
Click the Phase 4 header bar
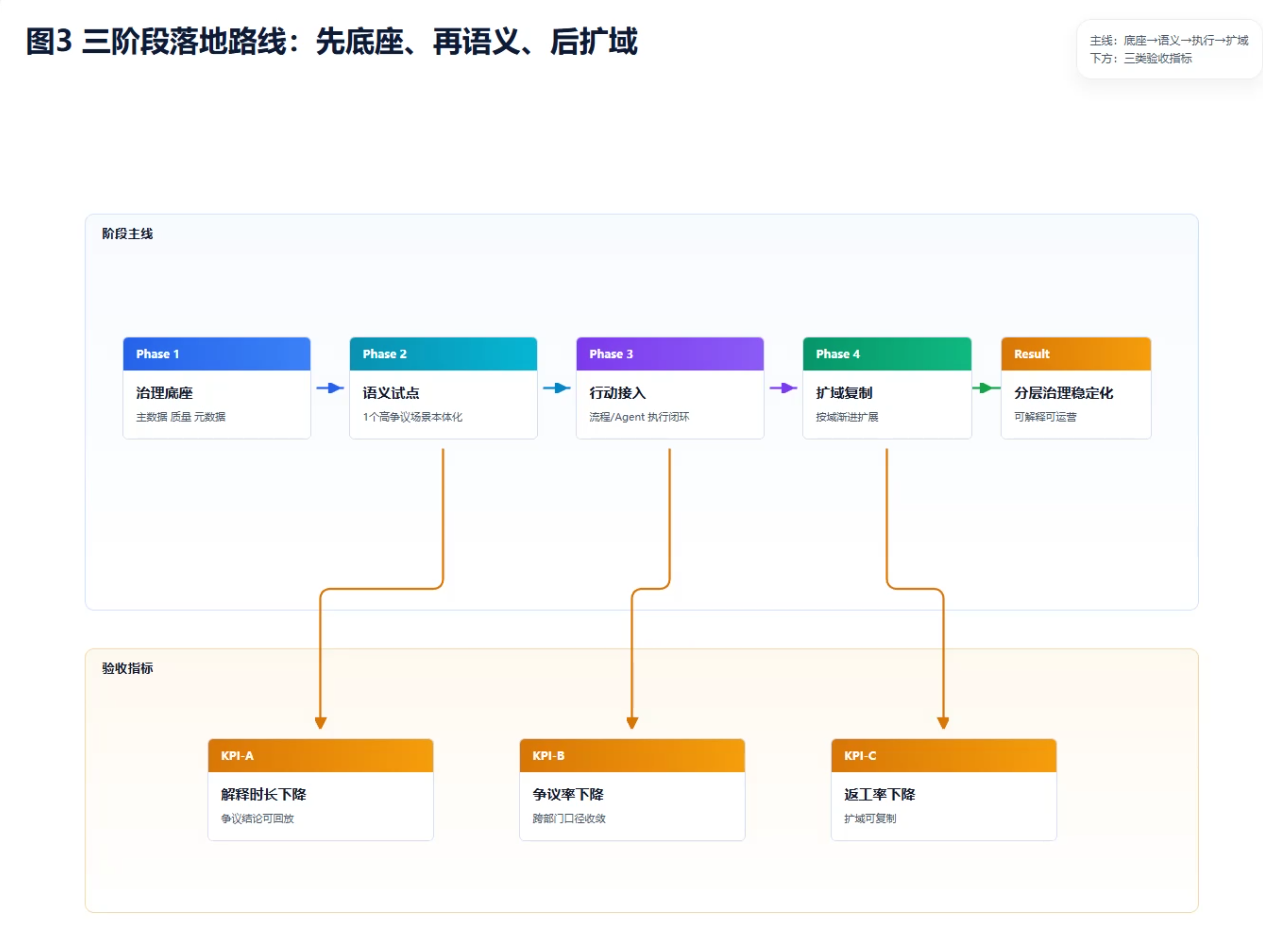point(887,354)
